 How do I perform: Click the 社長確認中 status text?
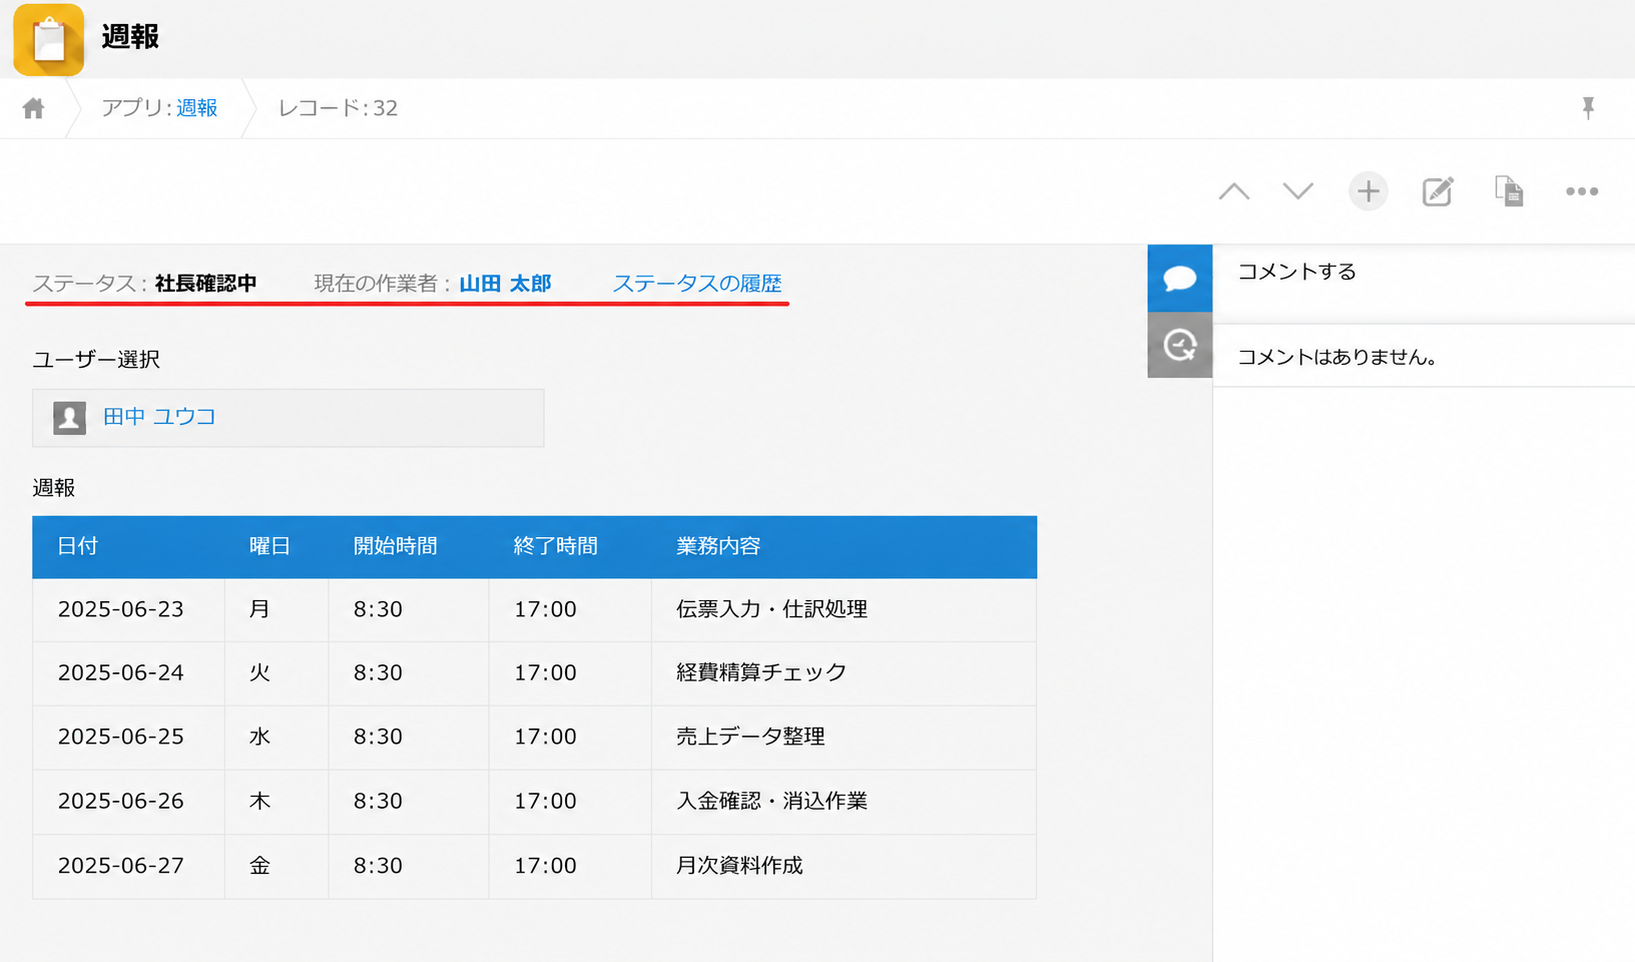click(x=206, y=283)
